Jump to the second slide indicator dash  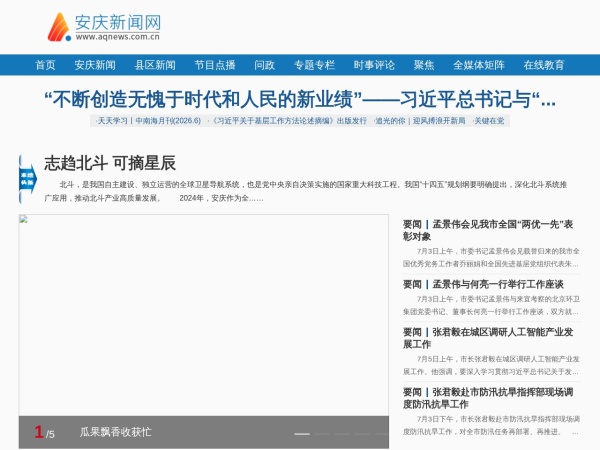click(x=322, y=434)
